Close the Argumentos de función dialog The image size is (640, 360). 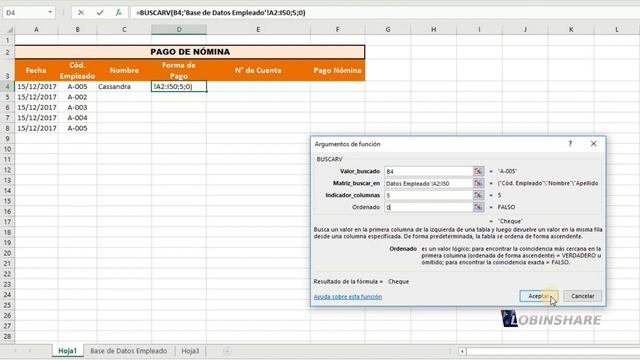tap(593, 144)
